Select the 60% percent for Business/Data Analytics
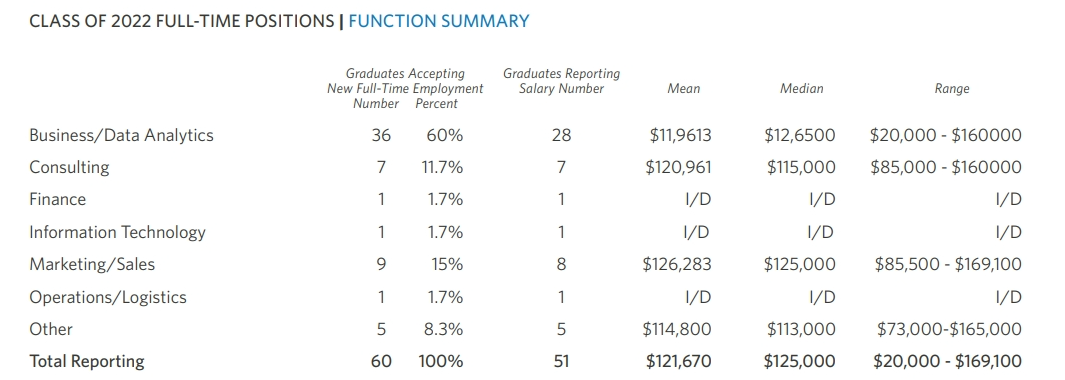The height and width of the screenshot is (380, 1065). 445,135
